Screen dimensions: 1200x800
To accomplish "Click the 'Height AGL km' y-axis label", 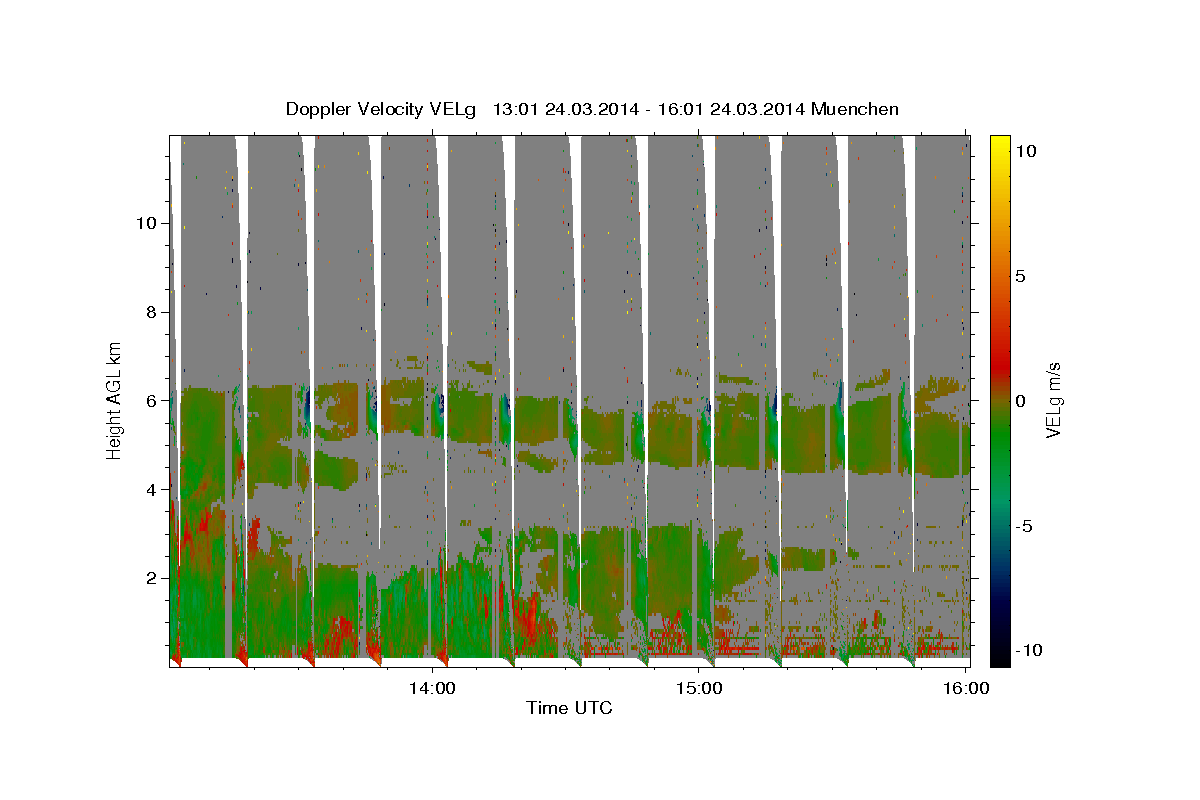I will pyautogui.click(x=115, y=400).
